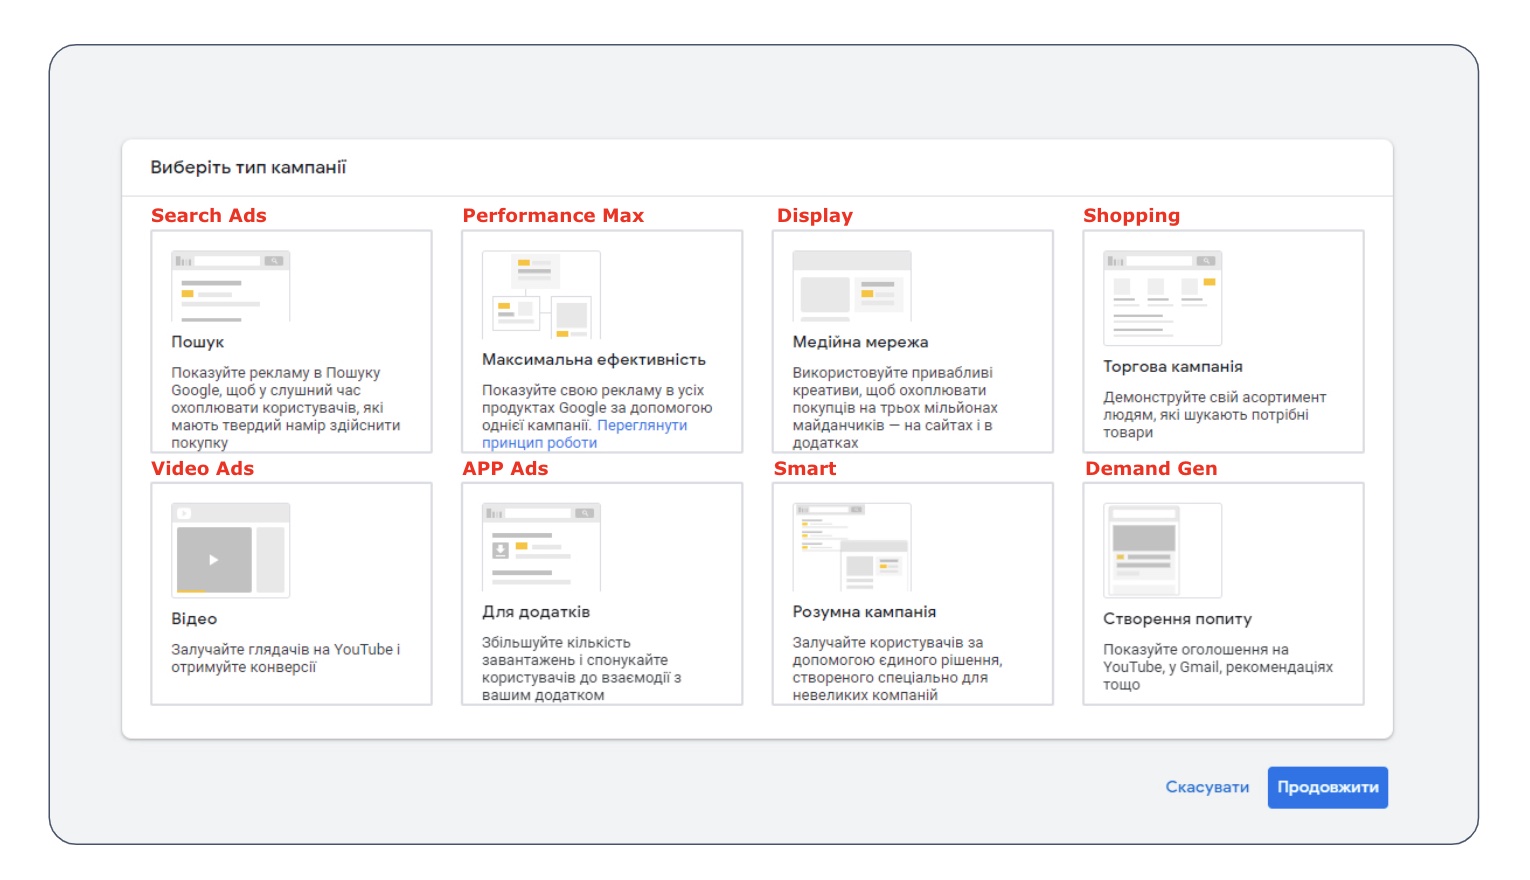
Task: Click description 'Показуйте оголошення на YouTube, у Gmail'
Action: [1217, 667]
